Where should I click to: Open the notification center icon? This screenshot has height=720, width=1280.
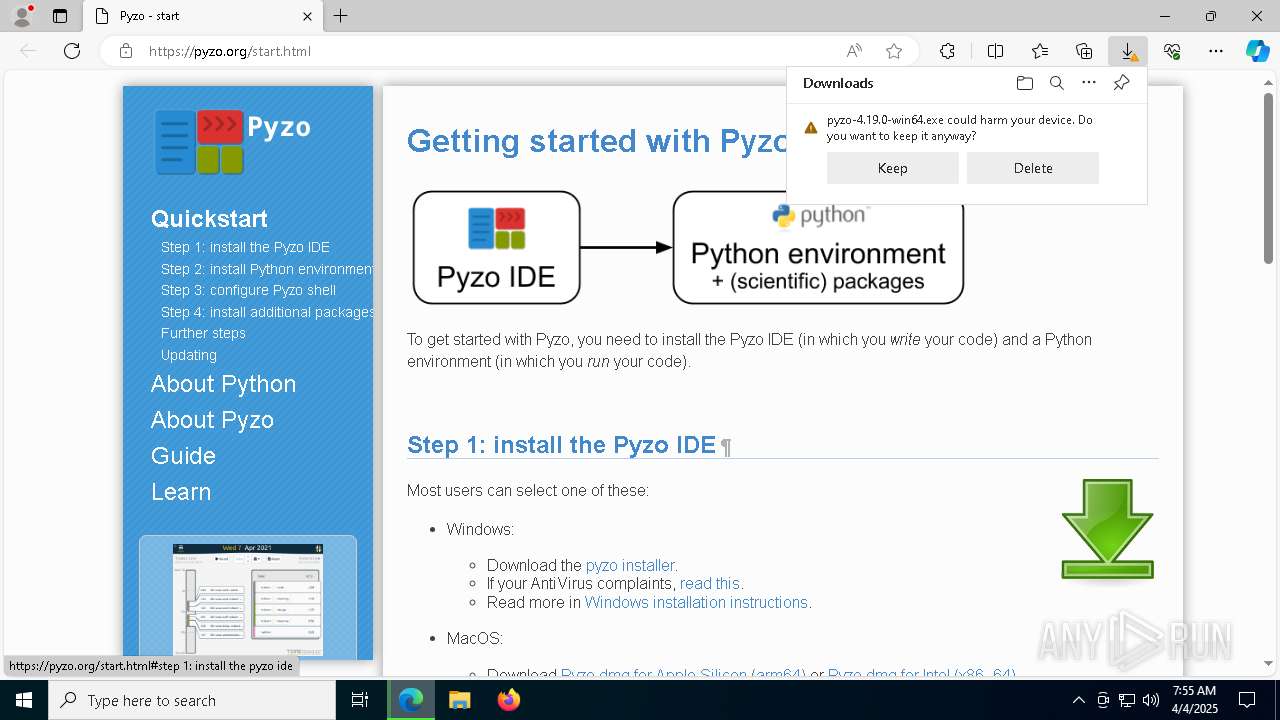(1247, 700)
